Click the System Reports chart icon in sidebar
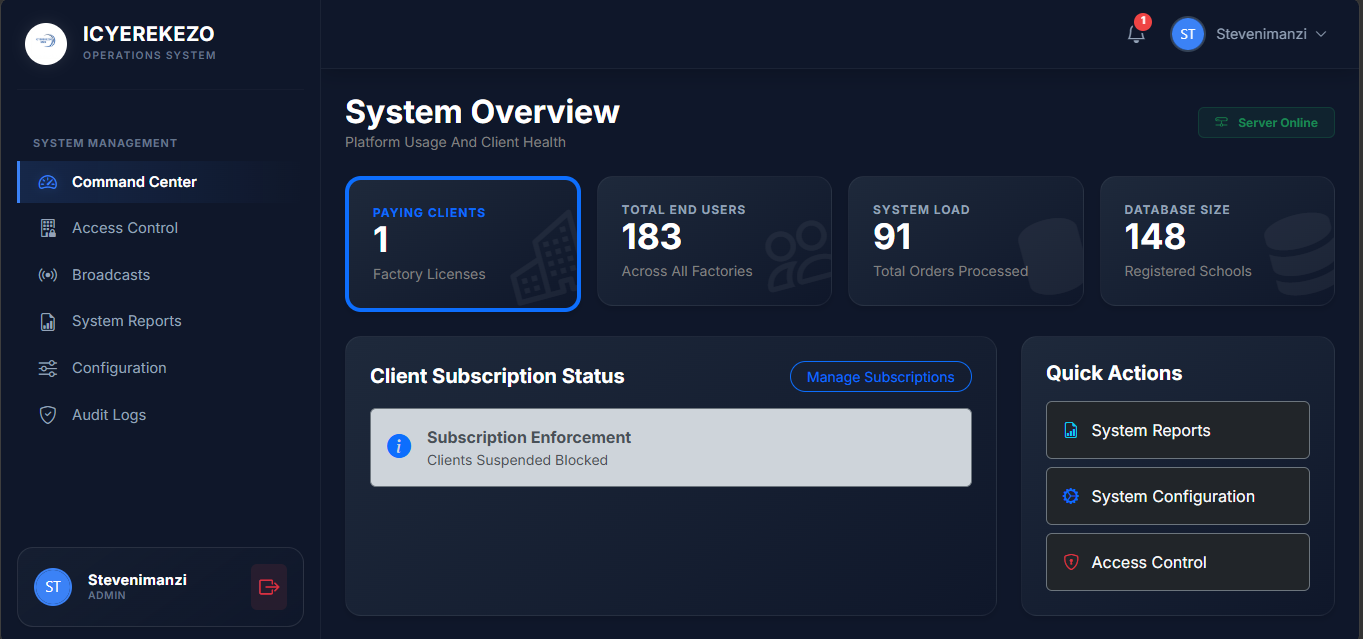 [x=48, y=321]
